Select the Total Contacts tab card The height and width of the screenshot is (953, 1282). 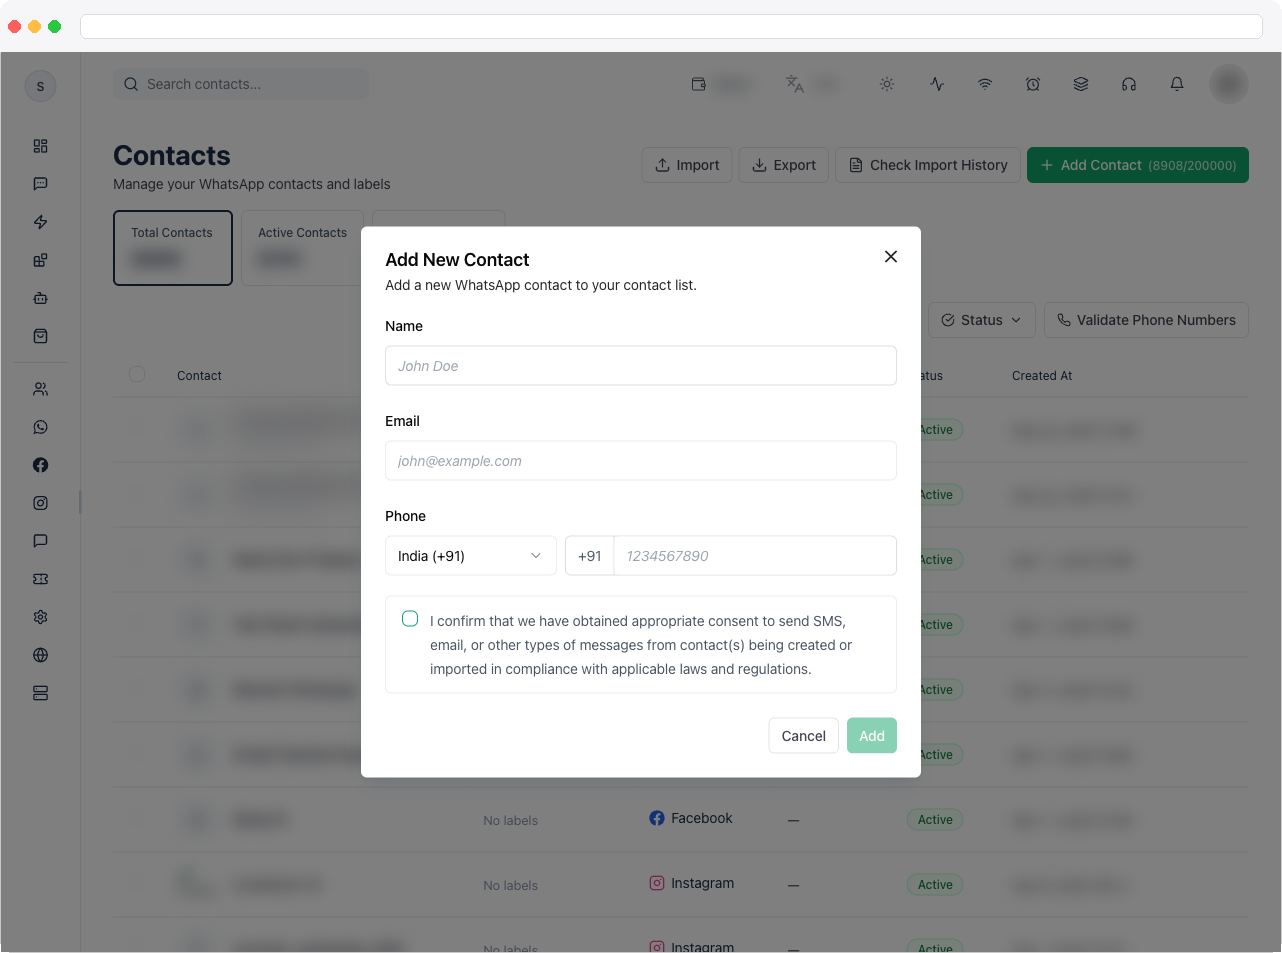tap(173, 248)
